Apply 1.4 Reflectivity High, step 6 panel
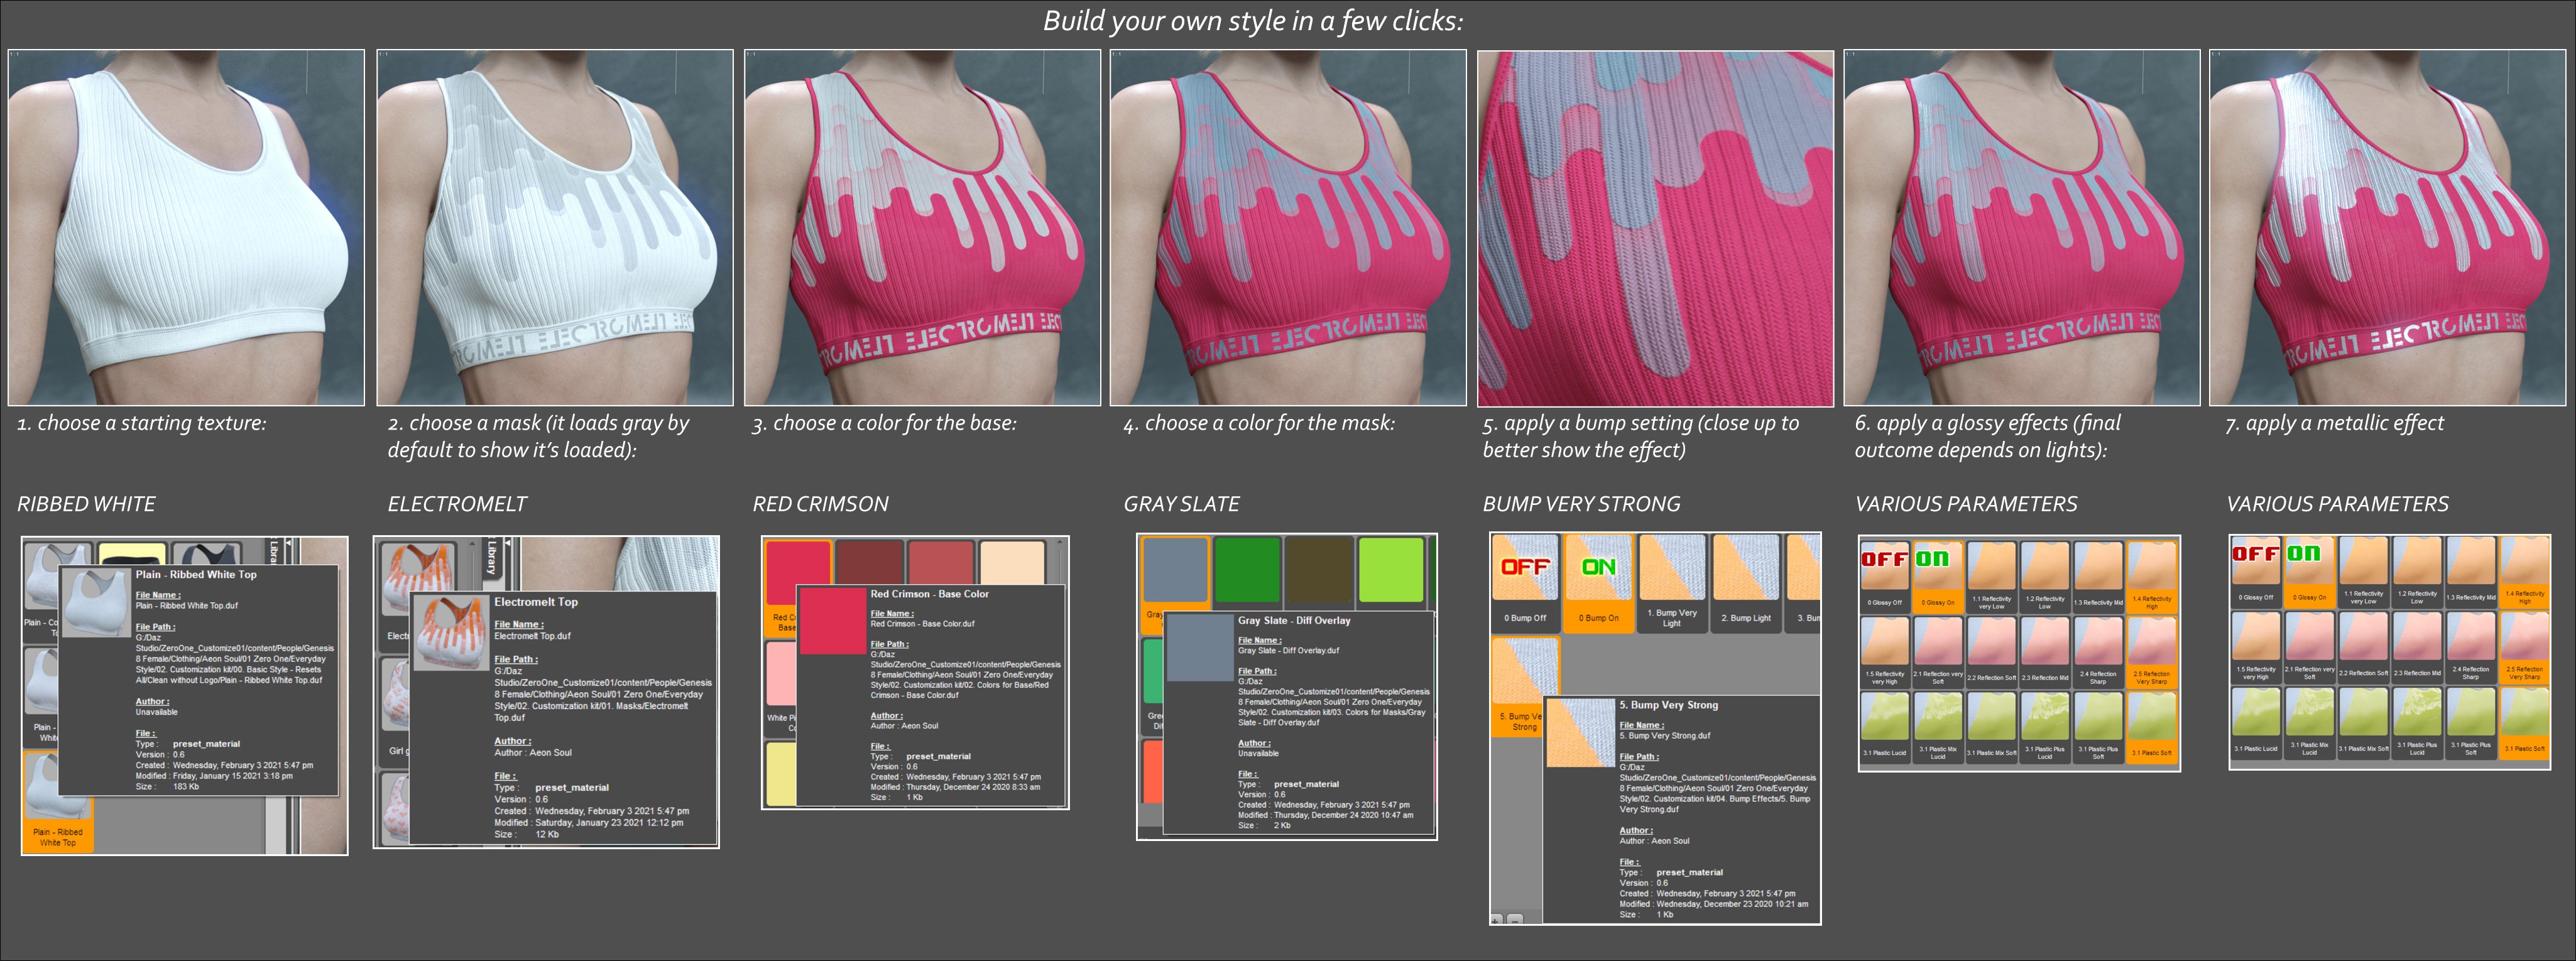Viewport: 2576px width, 961px height. click(2151, 577)
